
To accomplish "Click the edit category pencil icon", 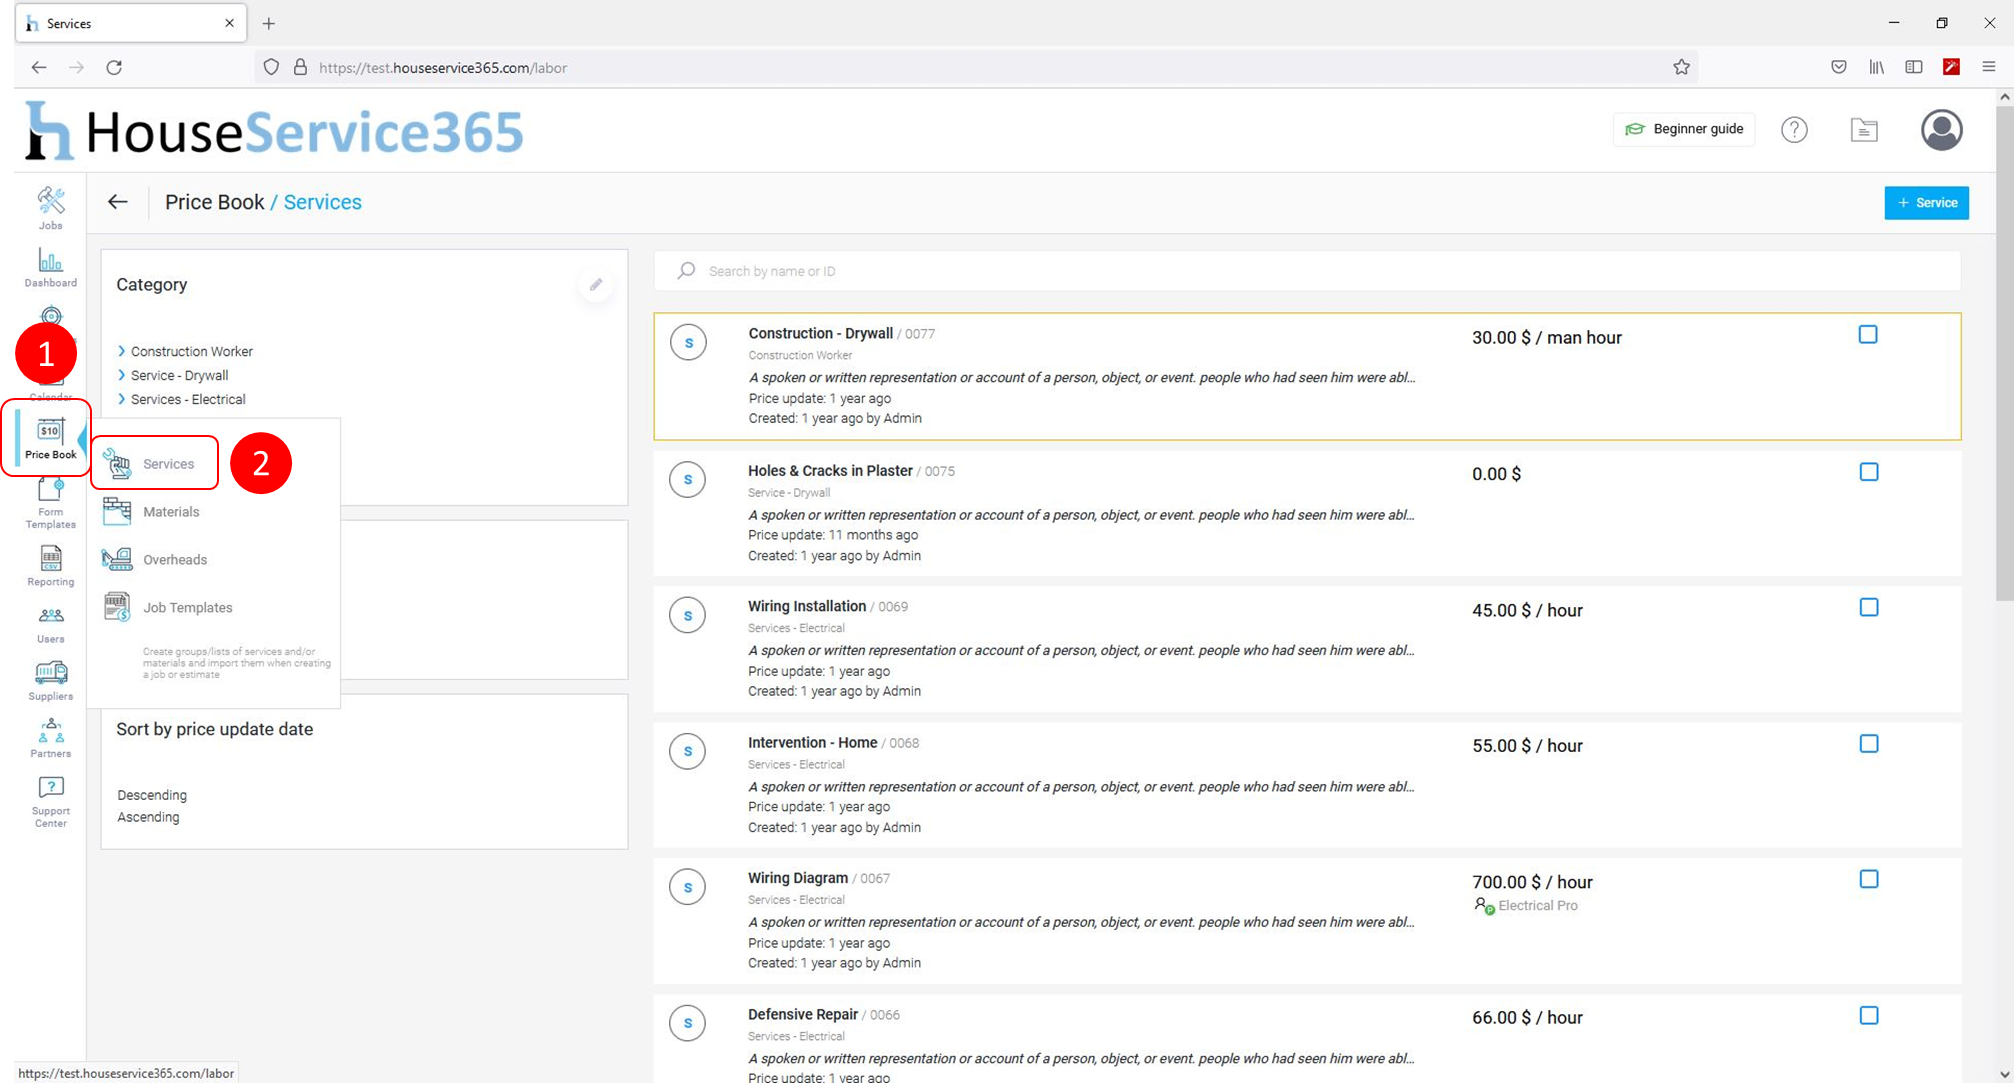I will [596, 285].
